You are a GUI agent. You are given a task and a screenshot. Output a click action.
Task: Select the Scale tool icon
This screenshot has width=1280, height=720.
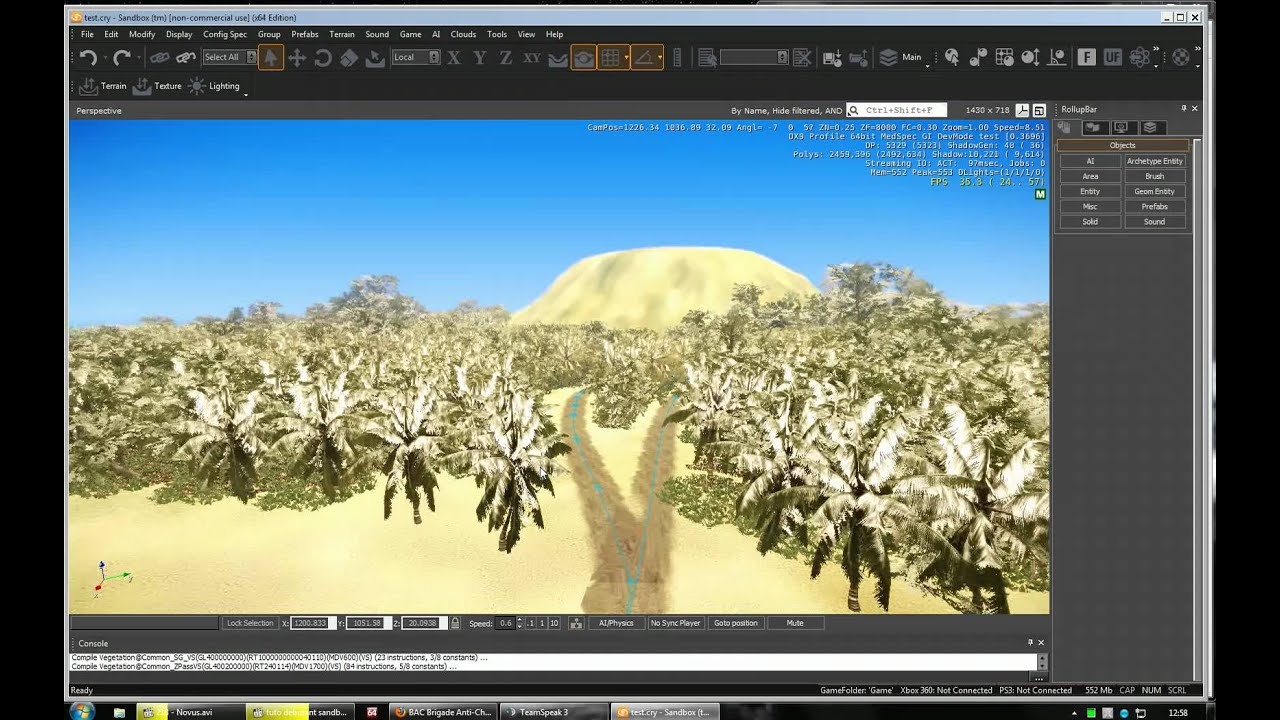point(349,58)
